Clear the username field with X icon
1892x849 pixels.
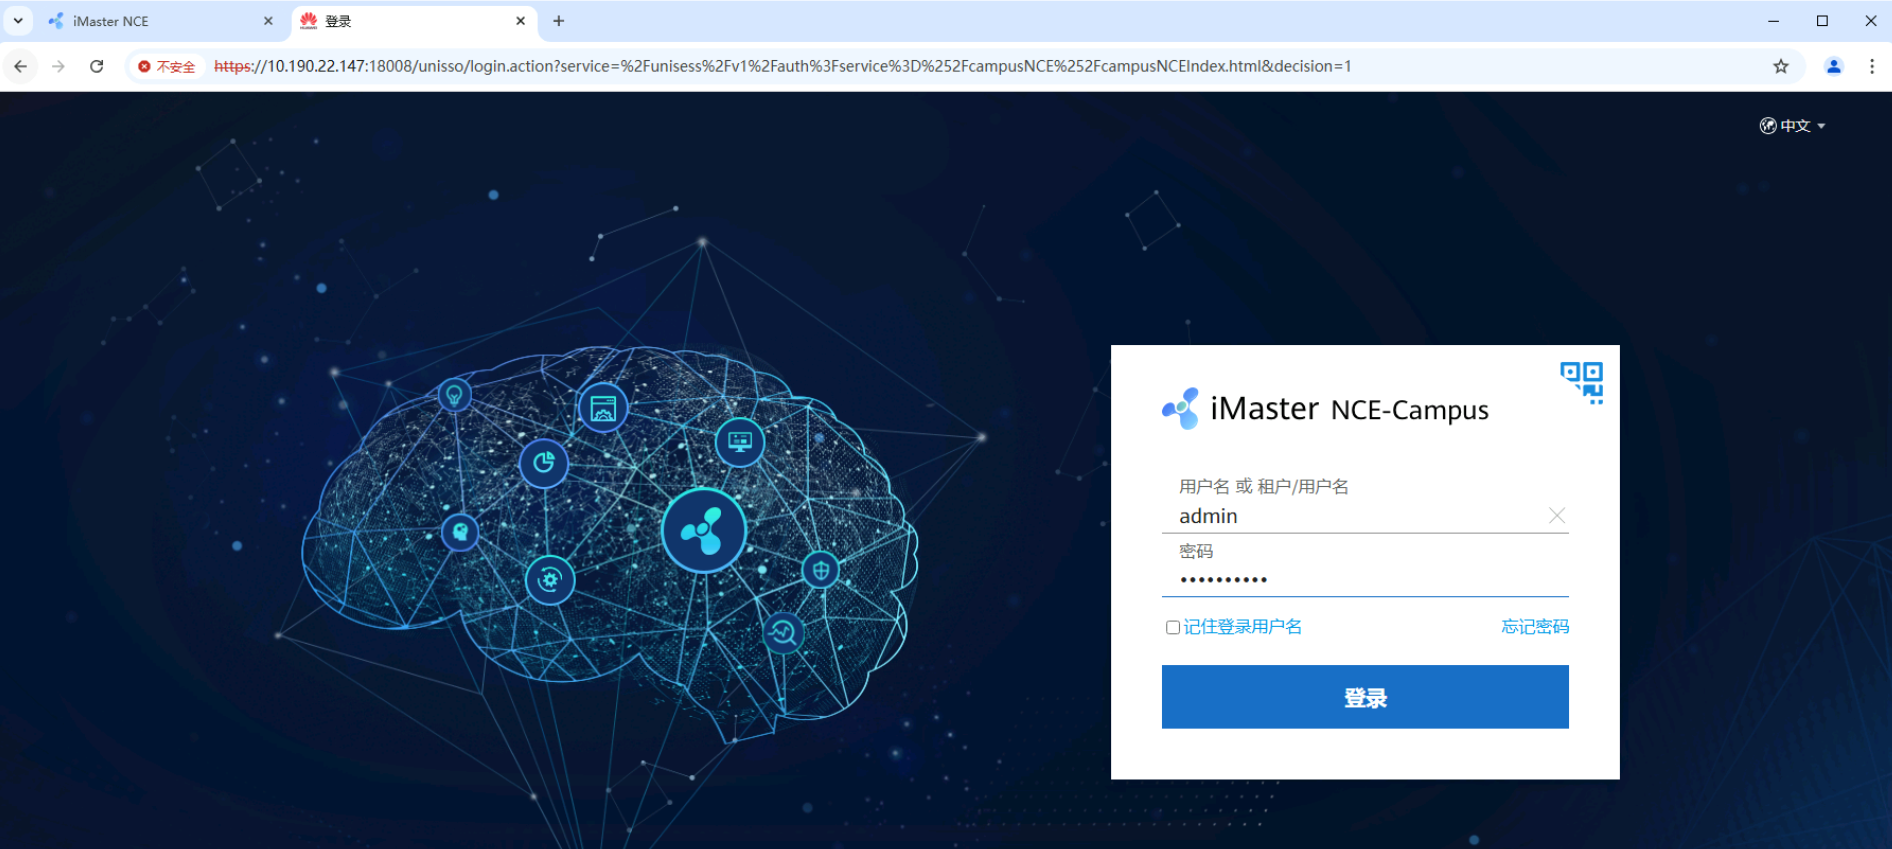pyautogui.click(x=1556, y=516)
